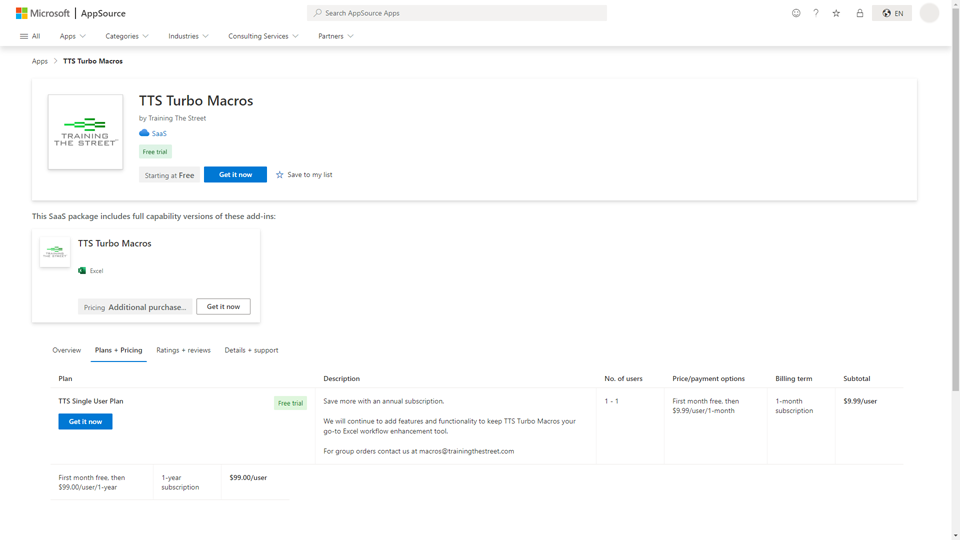This screenshot has width=960, height=540.
Task: Open the All hamburger menu
Action: 30,36
